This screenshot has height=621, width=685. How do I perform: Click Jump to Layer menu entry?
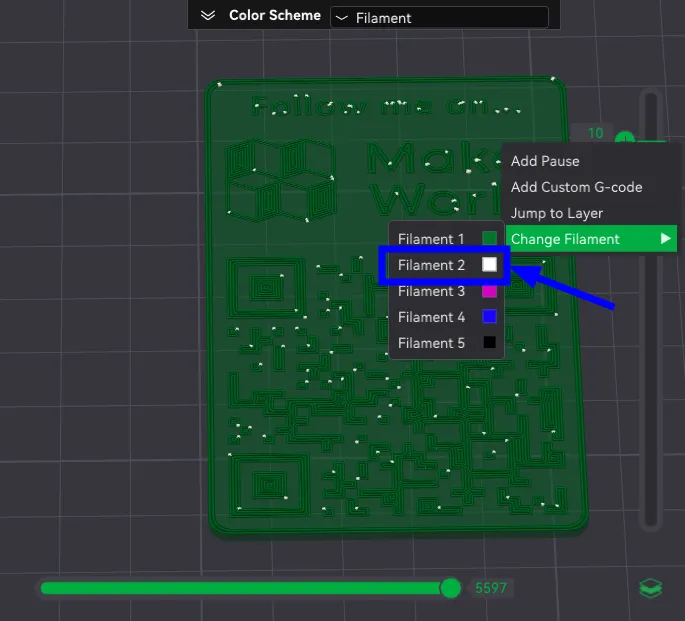tap(556, 213)
